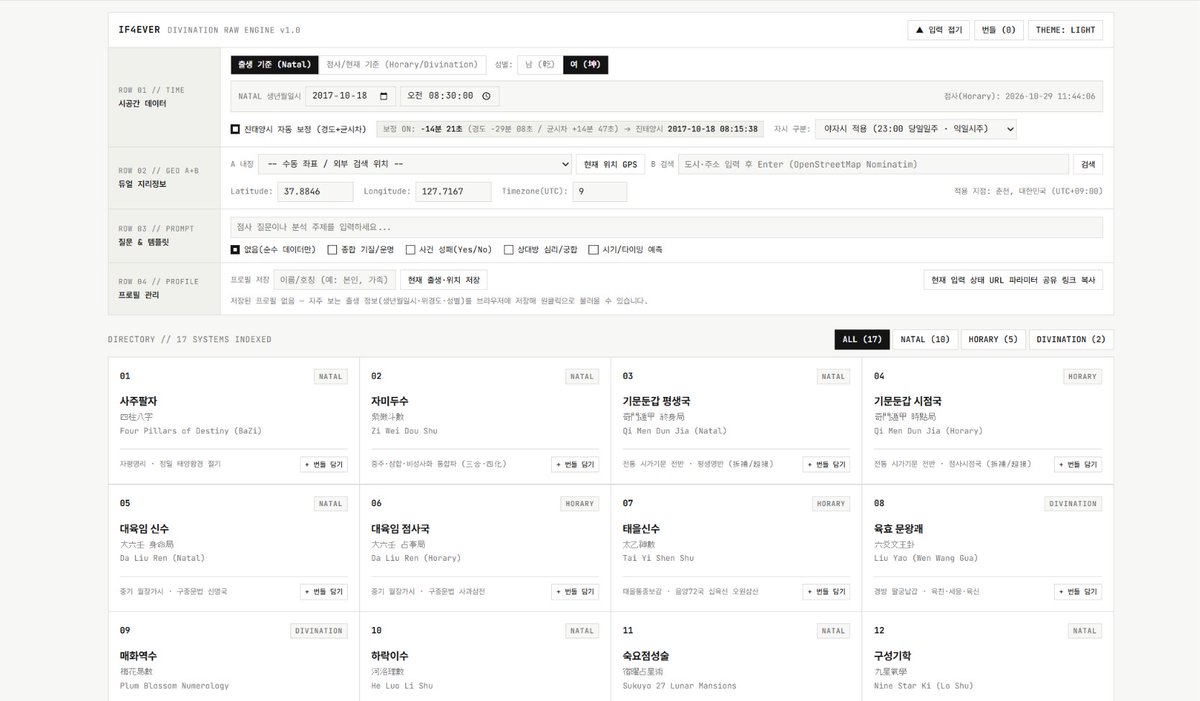Screen dimensions: 1200x701
Task: Click the profile name 이름/호칭 field
Action: (x=335, y=280)
